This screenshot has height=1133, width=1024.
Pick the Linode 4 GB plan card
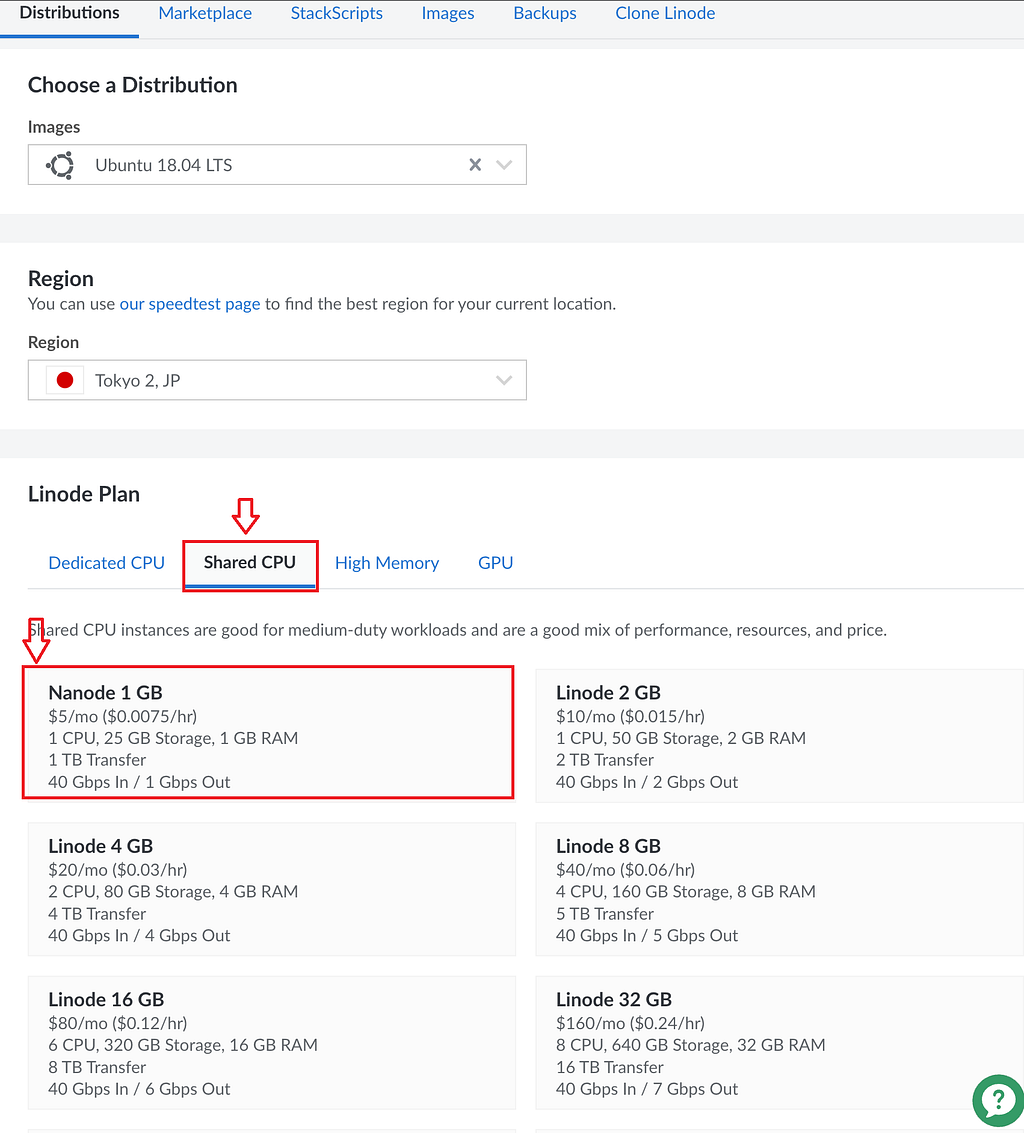(x=272, y=889)
